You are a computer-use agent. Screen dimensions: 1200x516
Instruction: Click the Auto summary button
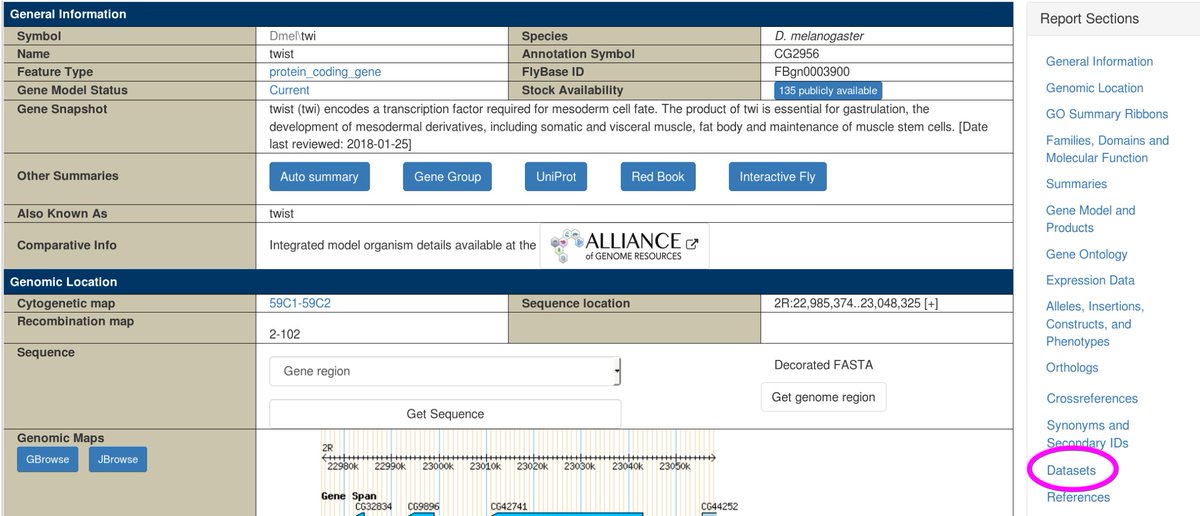pyautogui.click(x=319, y=177)
